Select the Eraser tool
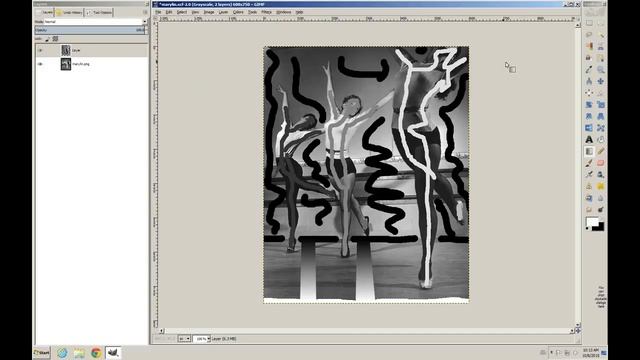 point(600,163)
